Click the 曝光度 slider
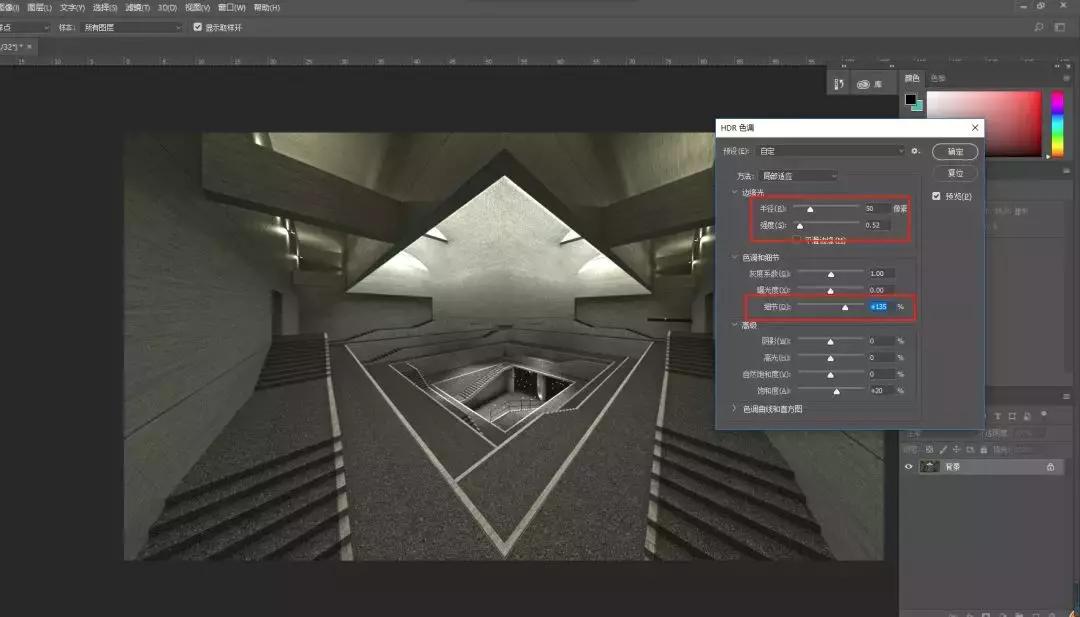 831,289
